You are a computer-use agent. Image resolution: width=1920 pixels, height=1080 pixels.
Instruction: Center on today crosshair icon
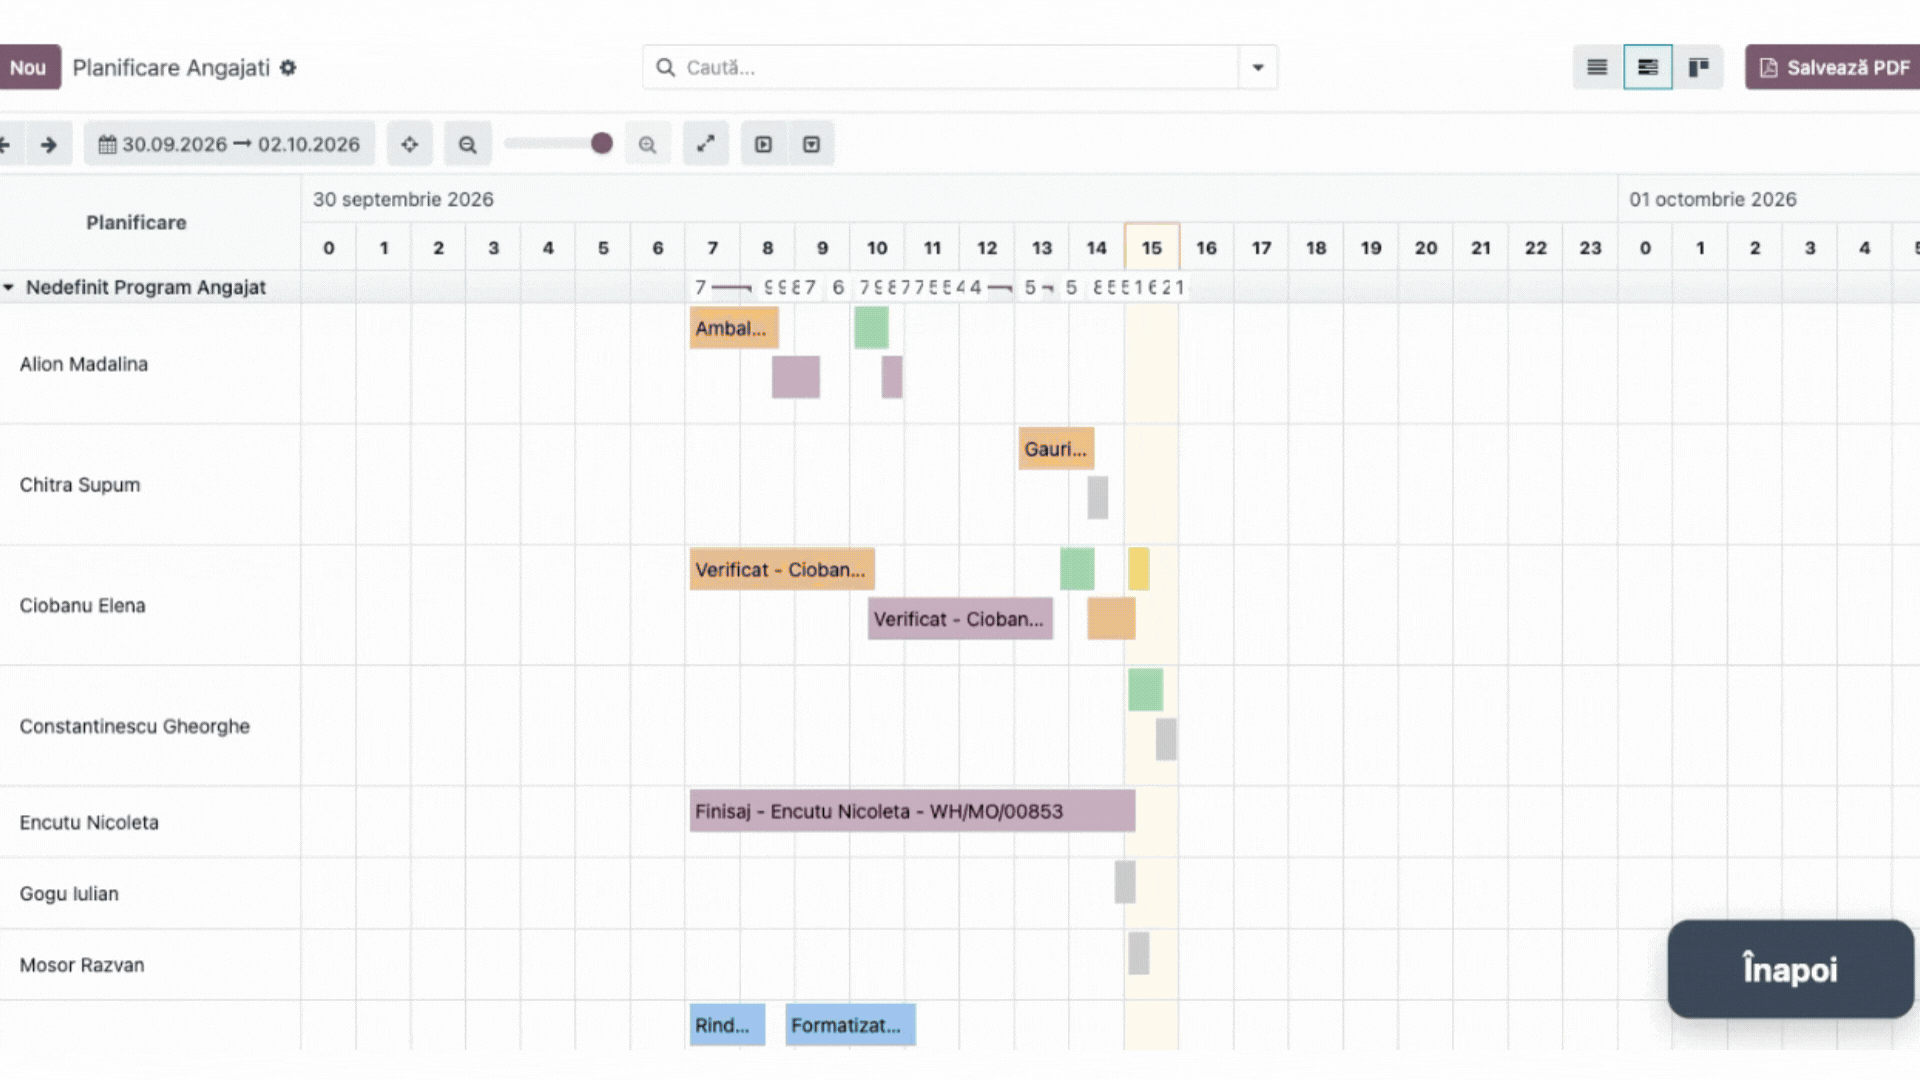point(410,144)
